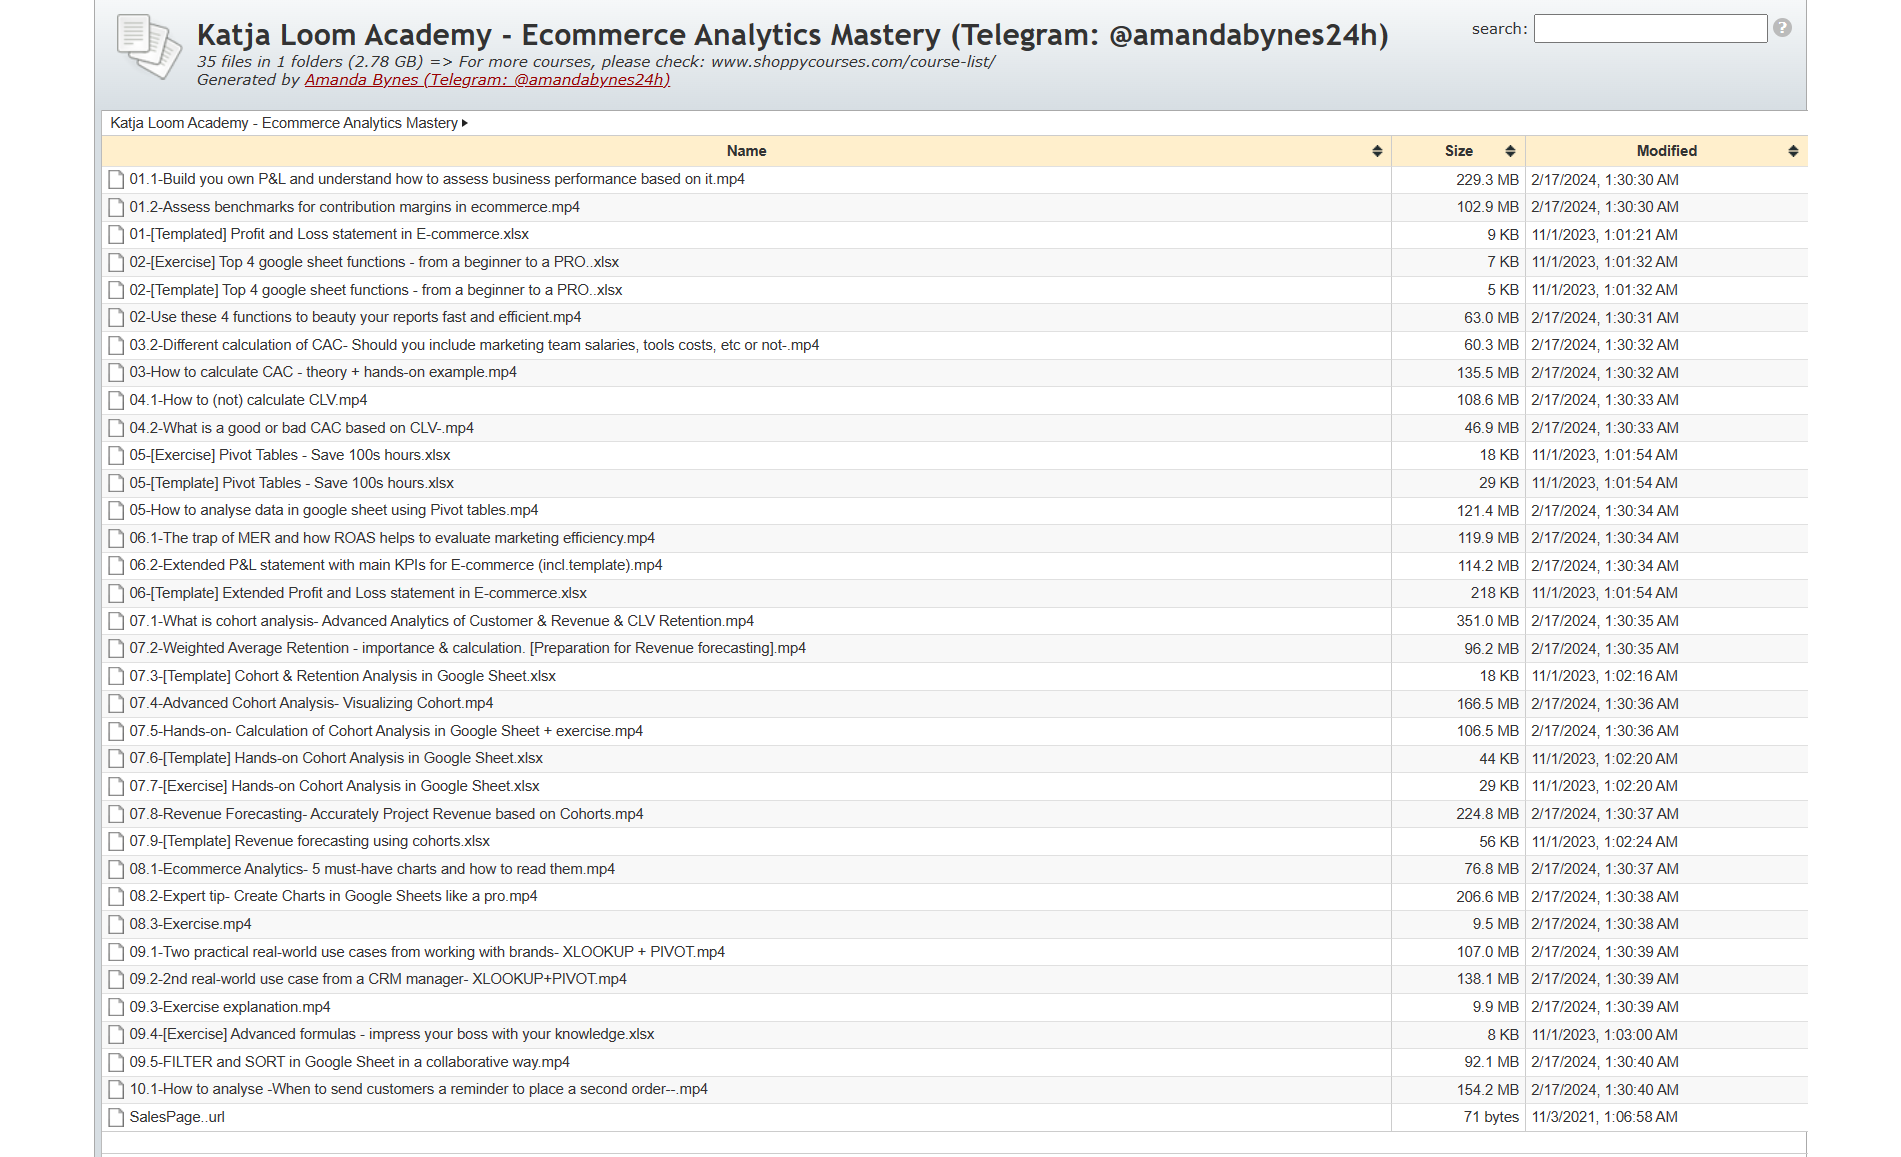Click the Name column header
This screenshot has height=1157, width=1901.
pos(746,151)
